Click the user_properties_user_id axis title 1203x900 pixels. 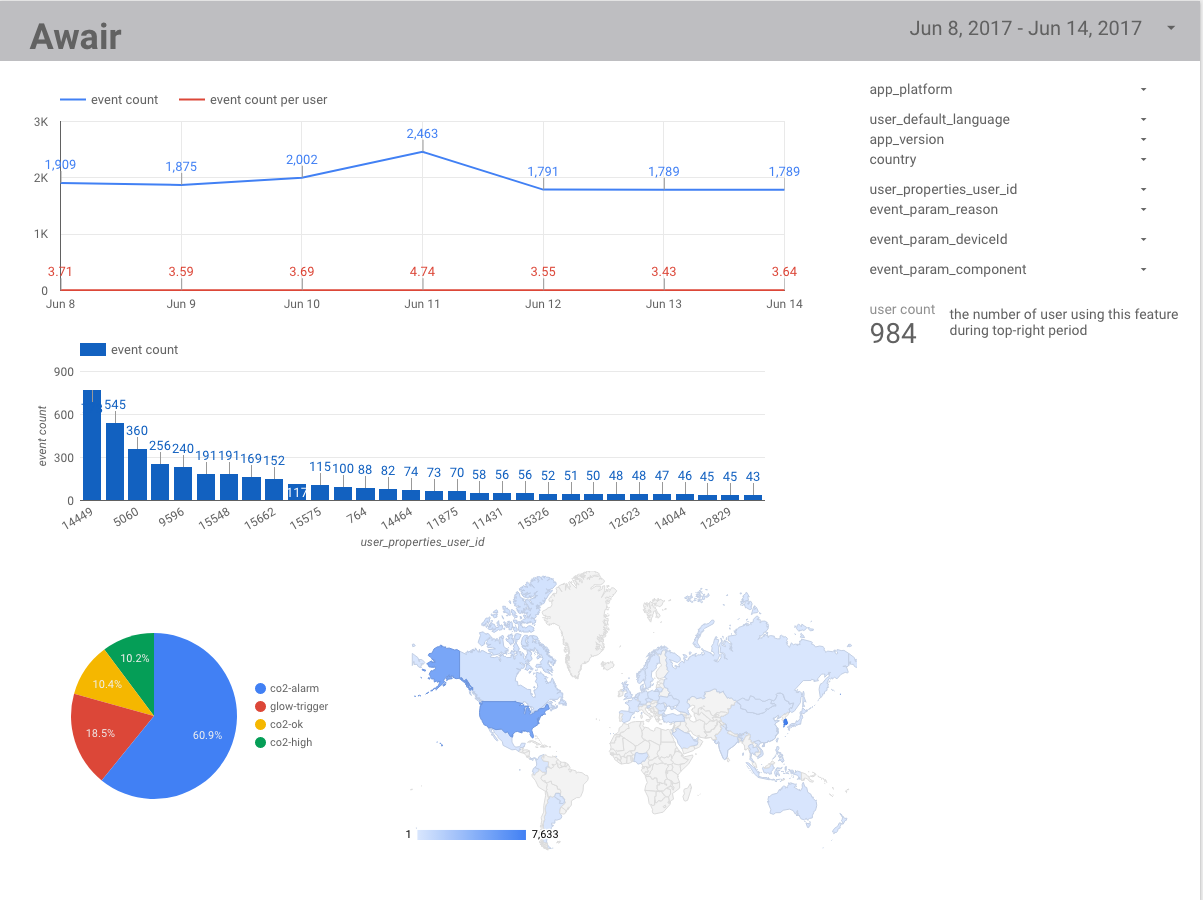point(423,542)
